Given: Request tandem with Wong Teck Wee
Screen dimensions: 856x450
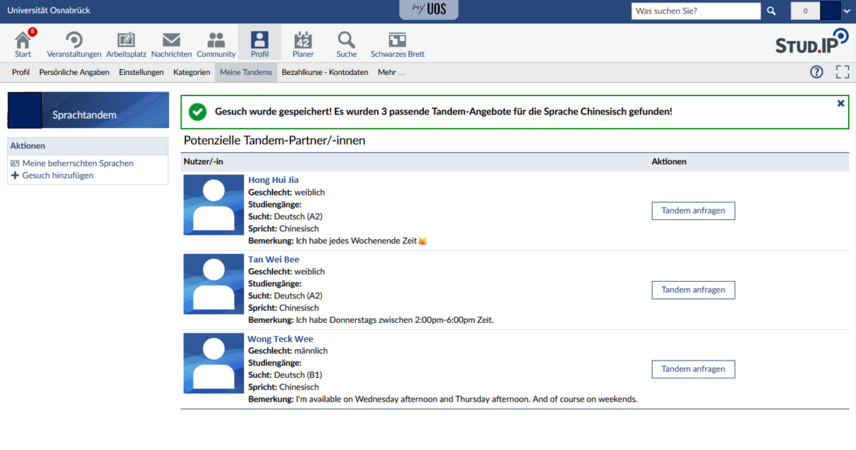Looking at the screenshot, I should [x=693, y=369].
